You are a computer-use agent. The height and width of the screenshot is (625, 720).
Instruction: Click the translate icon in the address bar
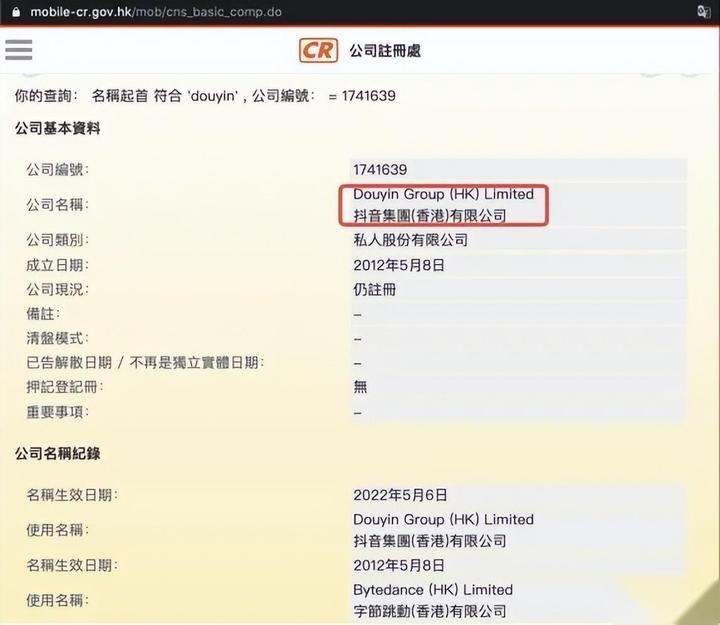[x=703, y=11]
